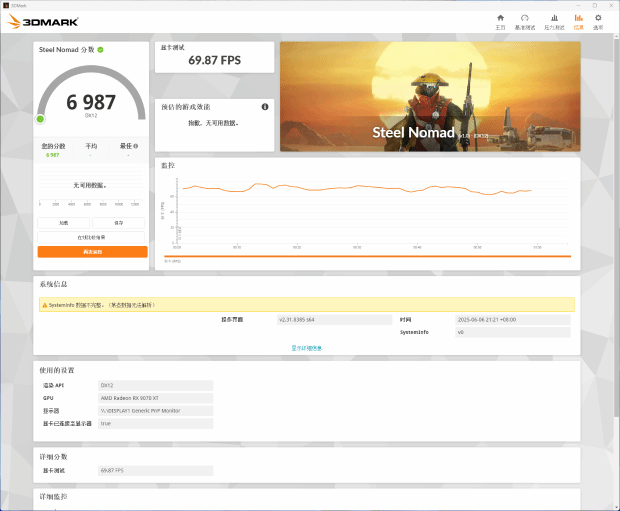Click the orange FPS line in monitoring chart
This screenshot has width=620, height=511.
[356, 187]
